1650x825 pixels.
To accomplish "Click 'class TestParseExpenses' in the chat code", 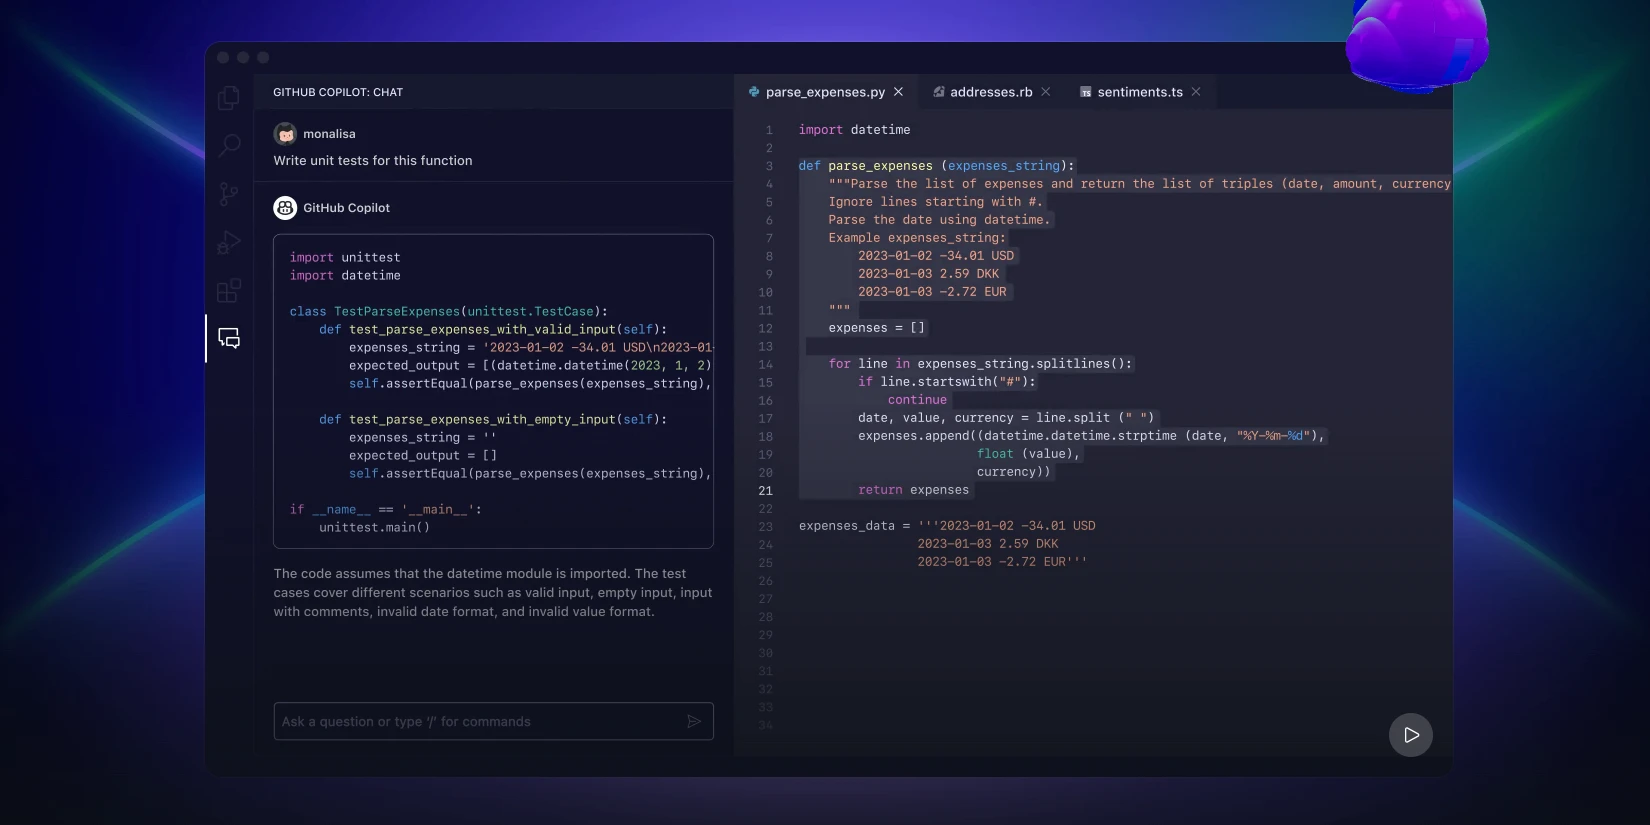I will pyautogui.click(x=448, y=312).
